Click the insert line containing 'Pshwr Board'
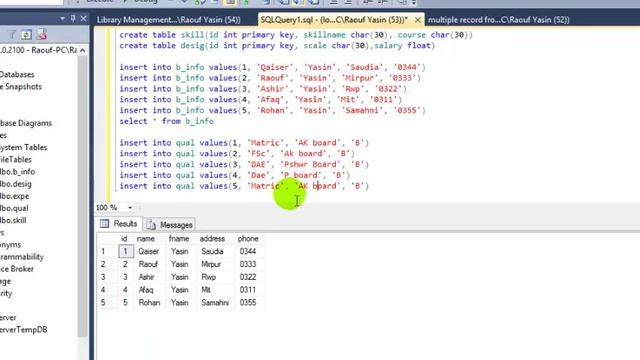Screen dimensions: 640x360 [244, 164]
